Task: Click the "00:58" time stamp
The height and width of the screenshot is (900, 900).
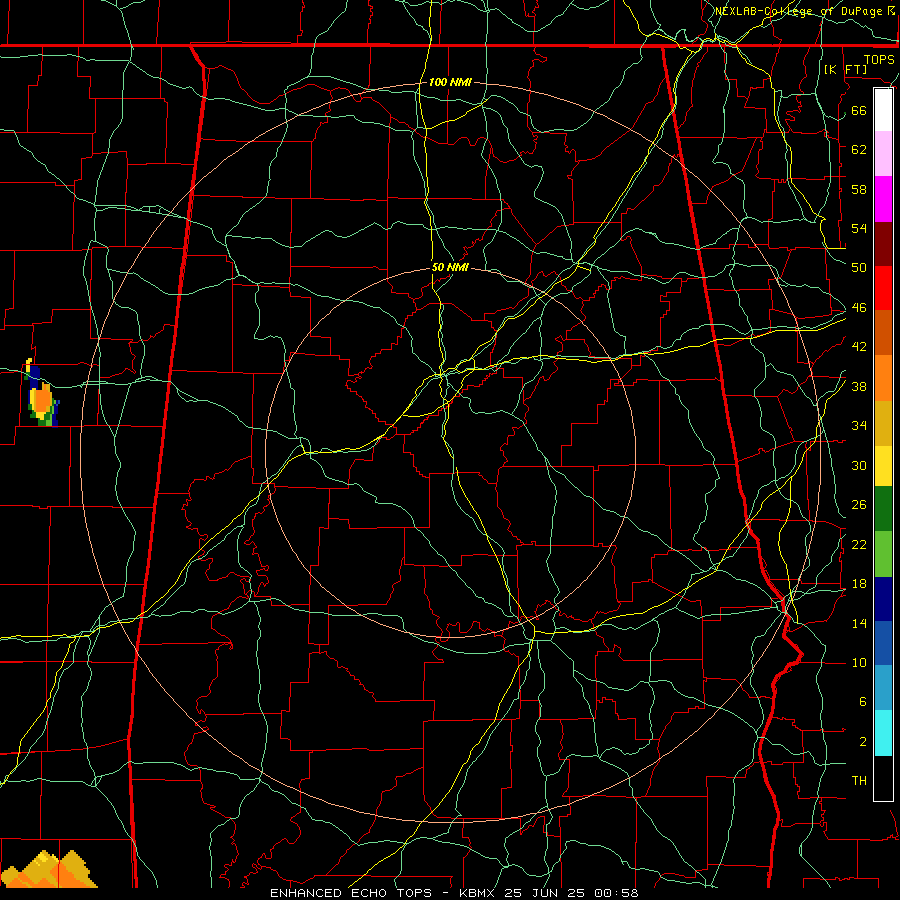Action: tap(616, 893)
